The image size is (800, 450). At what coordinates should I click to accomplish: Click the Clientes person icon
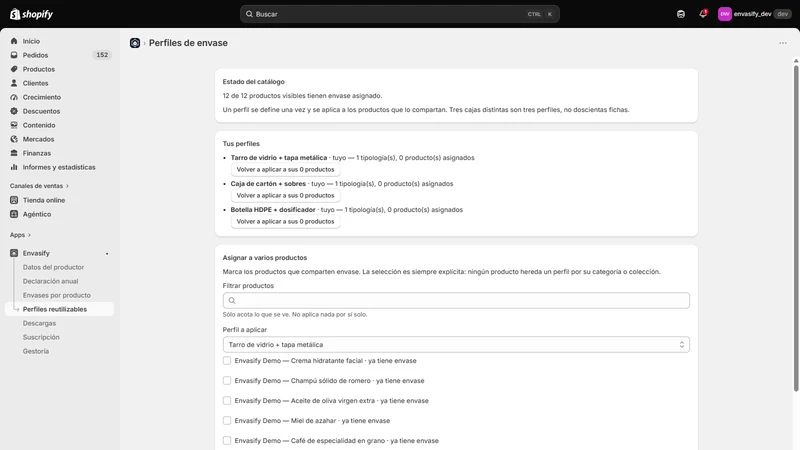14,83
